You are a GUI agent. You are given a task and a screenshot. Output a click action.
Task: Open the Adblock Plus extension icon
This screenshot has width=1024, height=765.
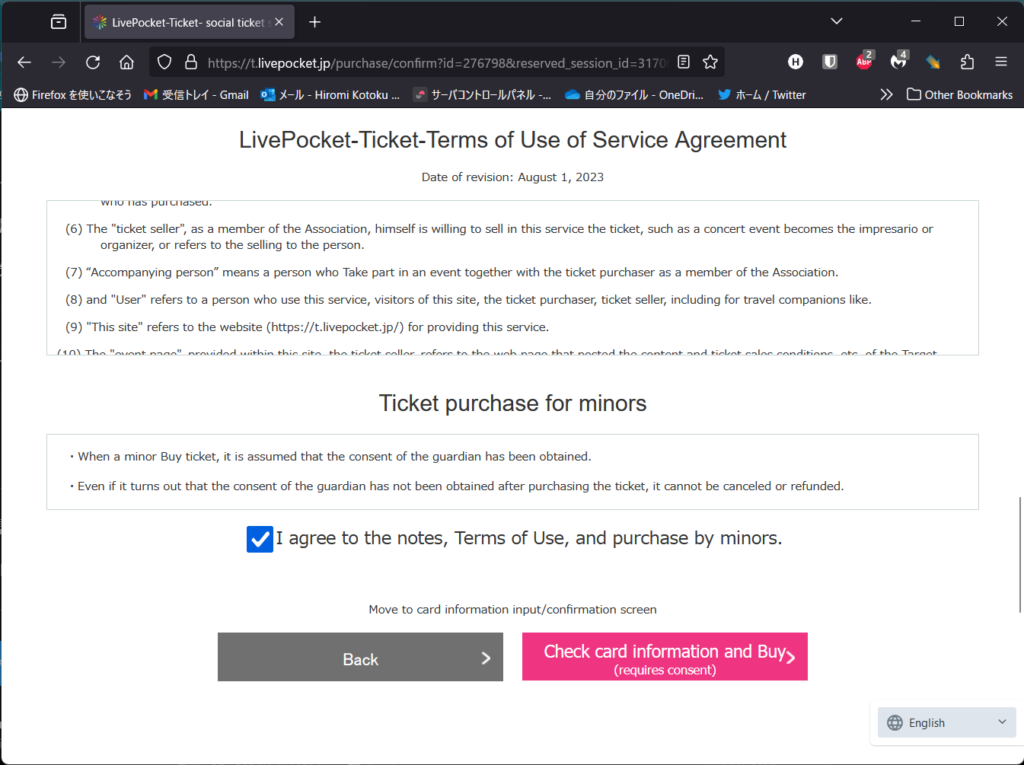(x=865, y=62)
